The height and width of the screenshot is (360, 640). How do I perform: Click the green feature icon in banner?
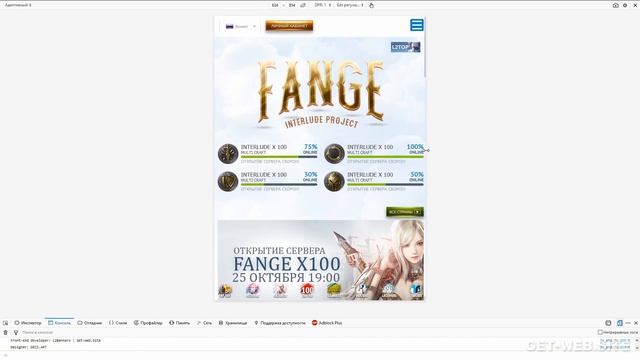tap(334, 291)
